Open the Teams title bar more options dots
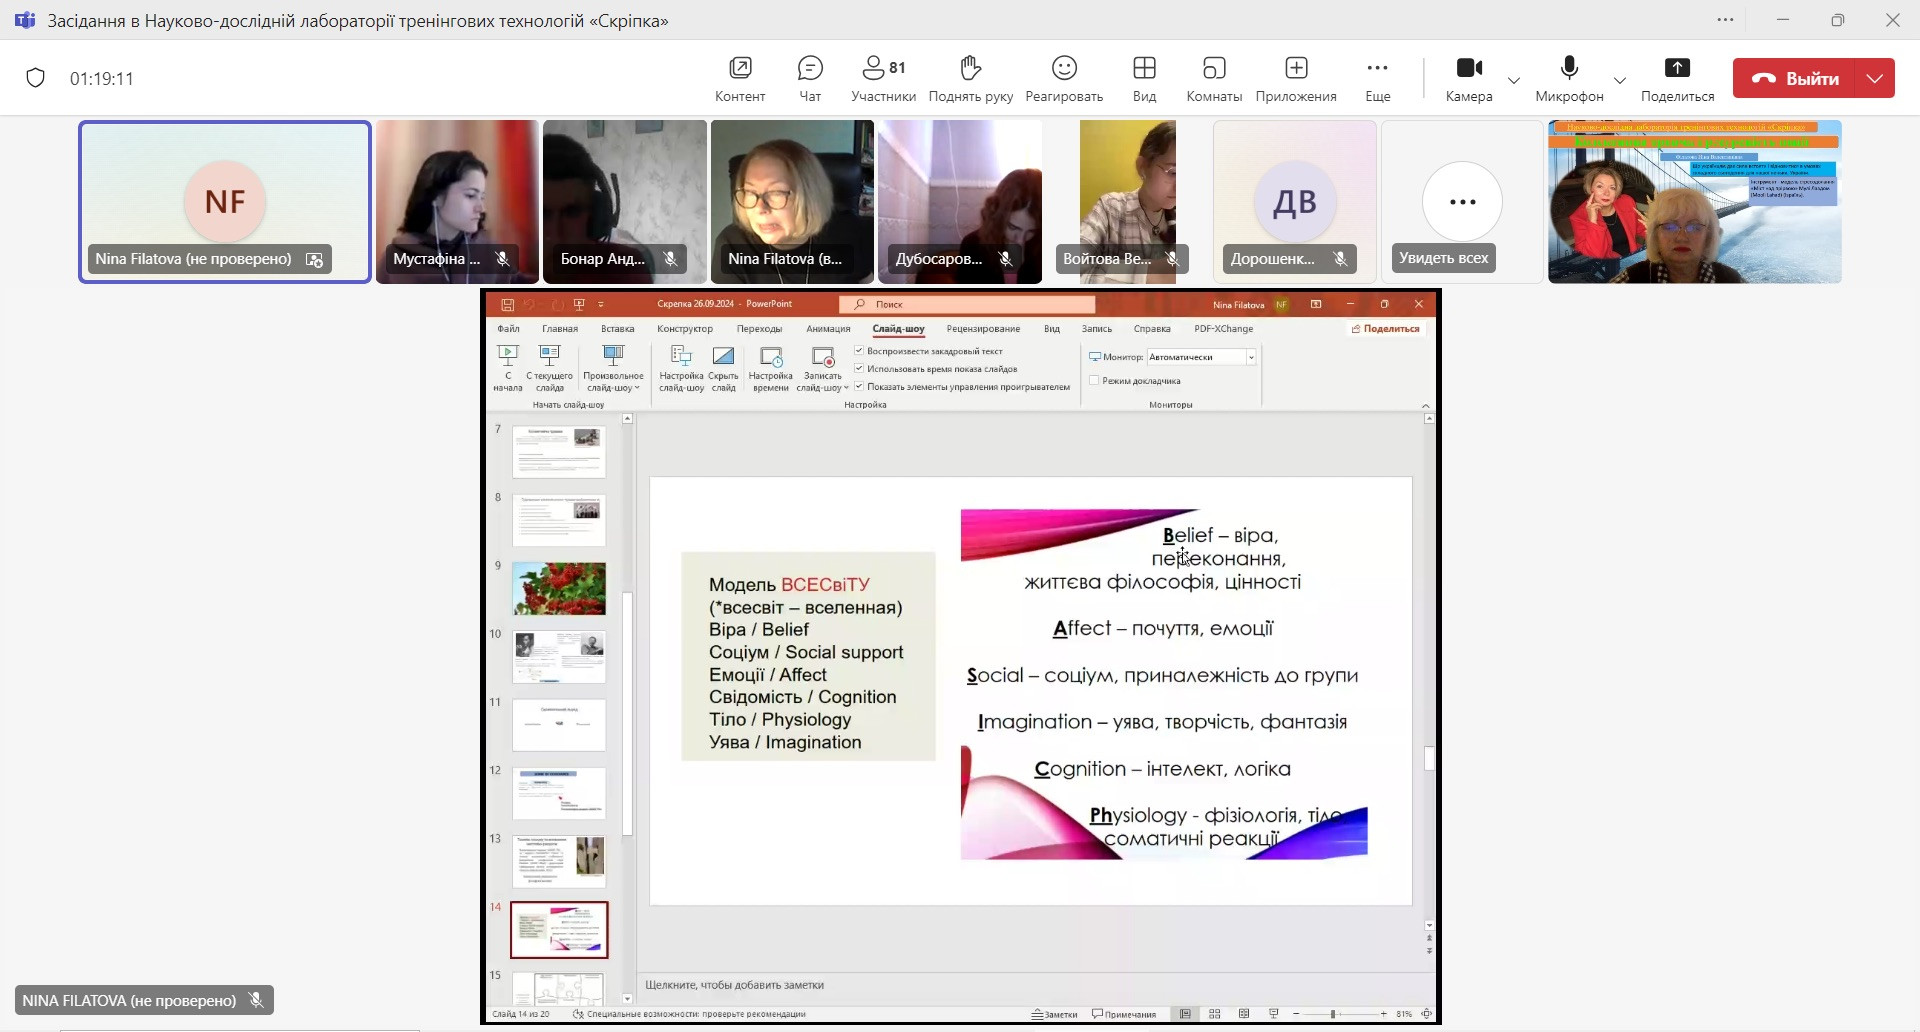Screen dimensions: 1920x1032 [x=1725, y=20]
